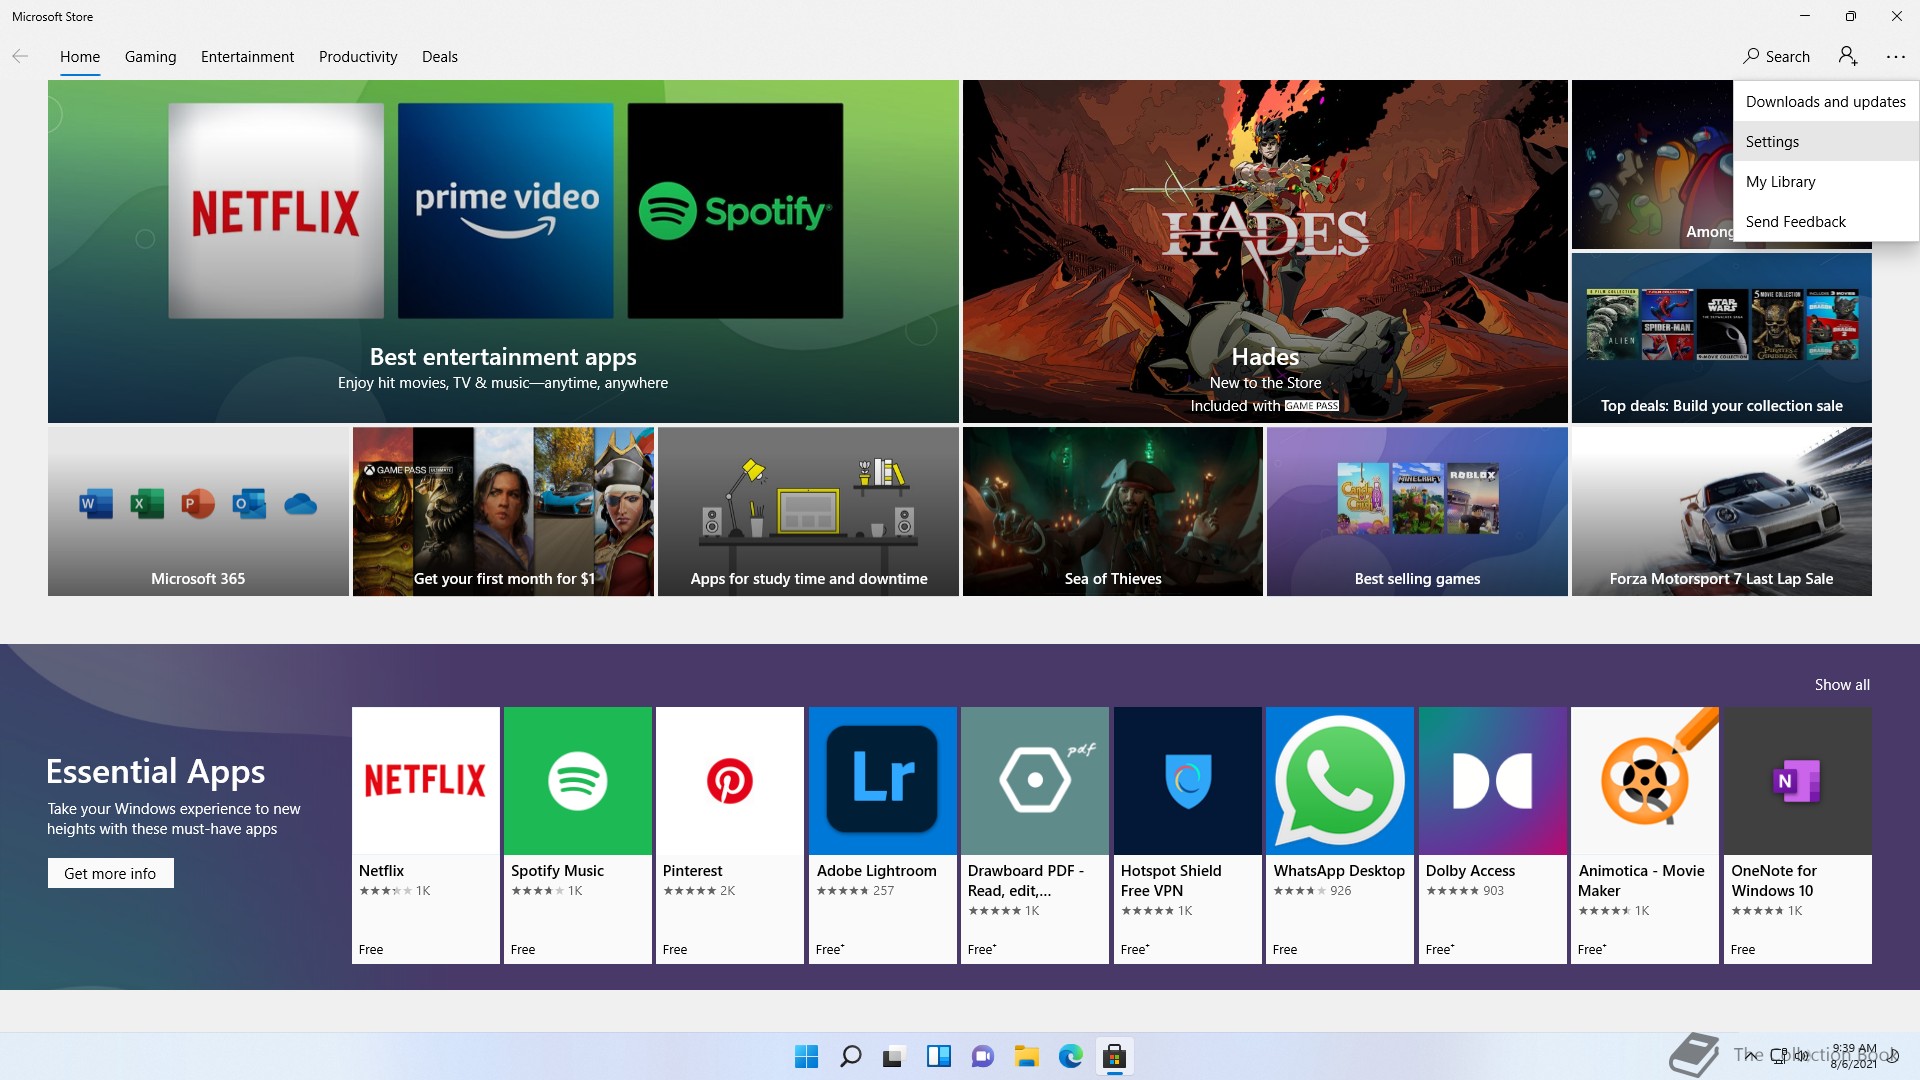Launch Microsoft Edge from taskbar
Viewport: 1920px width, 1080px height.
click(1071, 1056)
